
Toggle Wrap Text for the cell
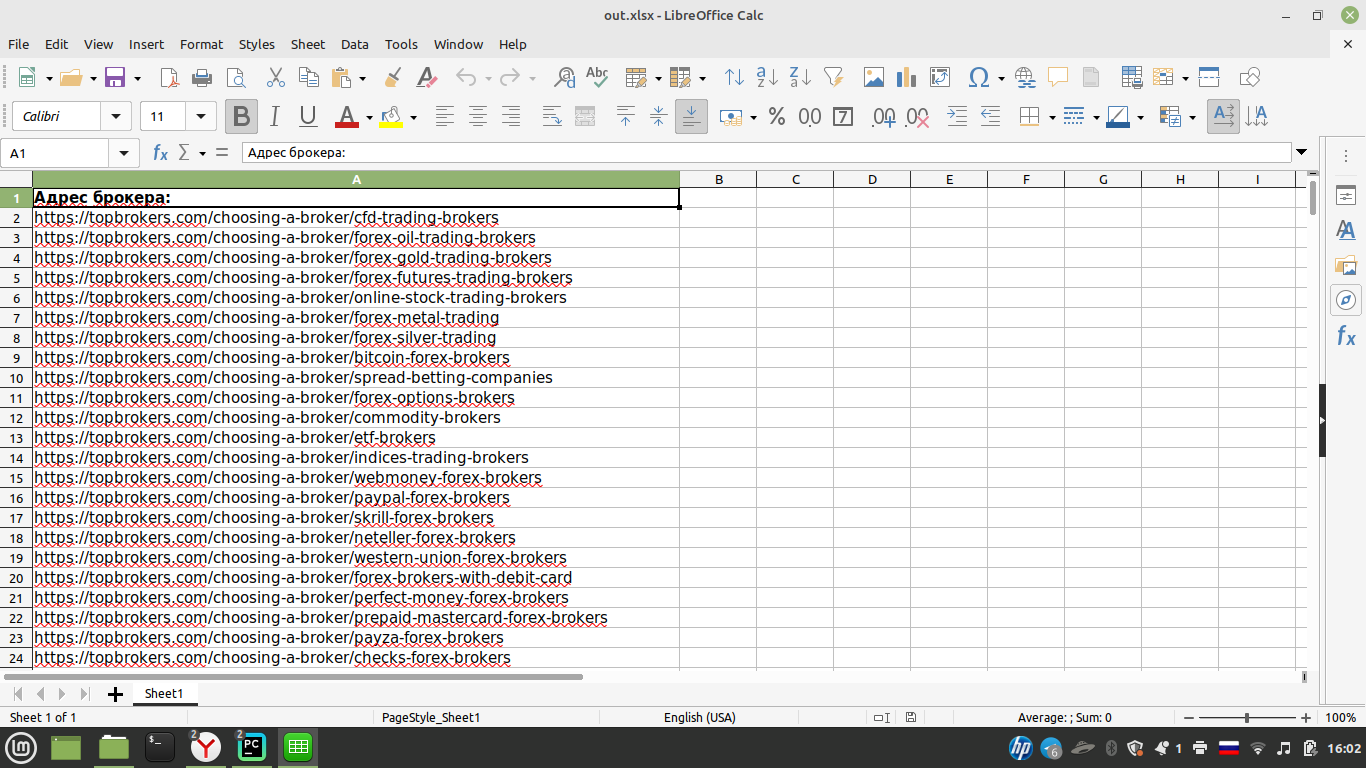[552, 117]
